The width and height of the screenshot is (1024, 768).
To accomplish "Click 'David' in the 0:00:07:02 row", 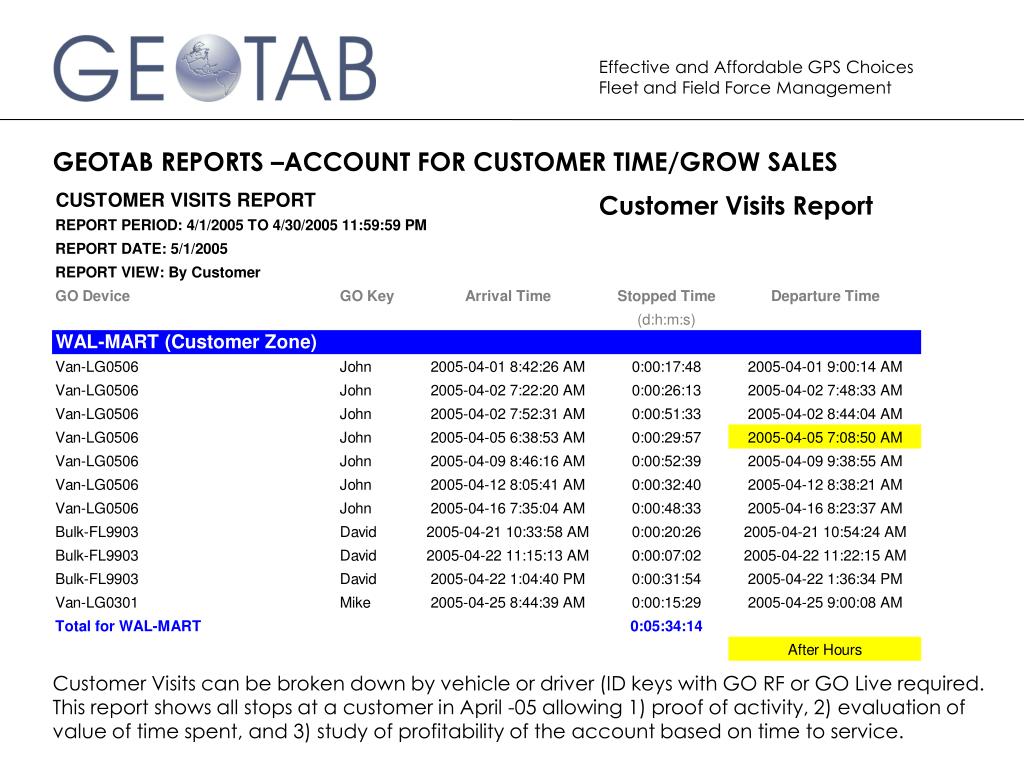I will (x=358, y=555).
